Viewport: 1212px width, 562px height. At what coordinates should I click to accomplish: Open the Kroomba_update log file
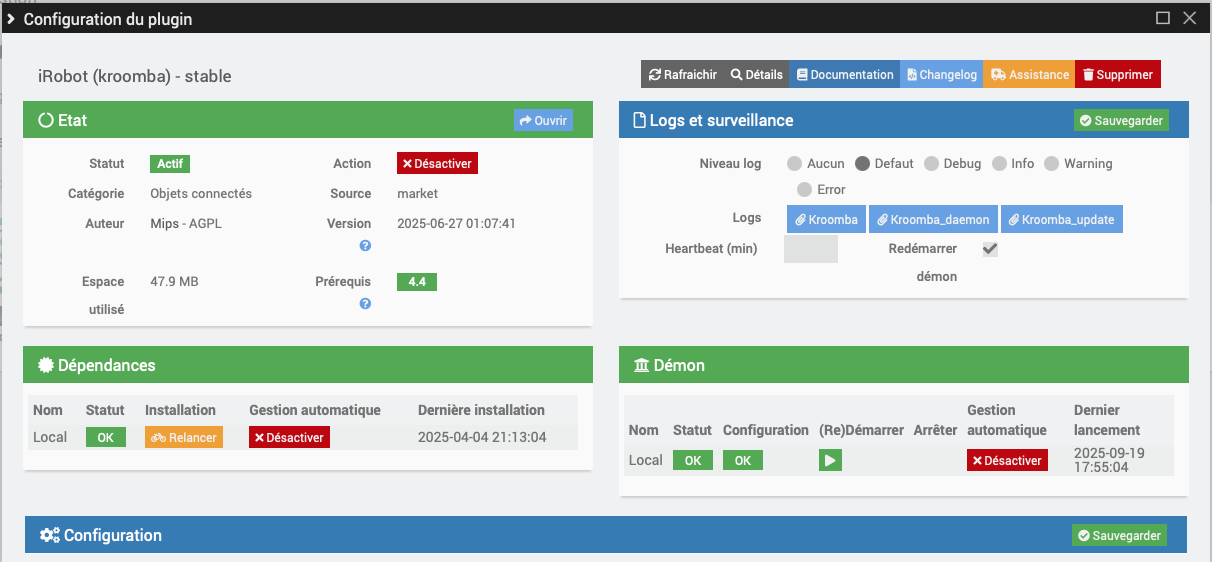pos(1062,219)
